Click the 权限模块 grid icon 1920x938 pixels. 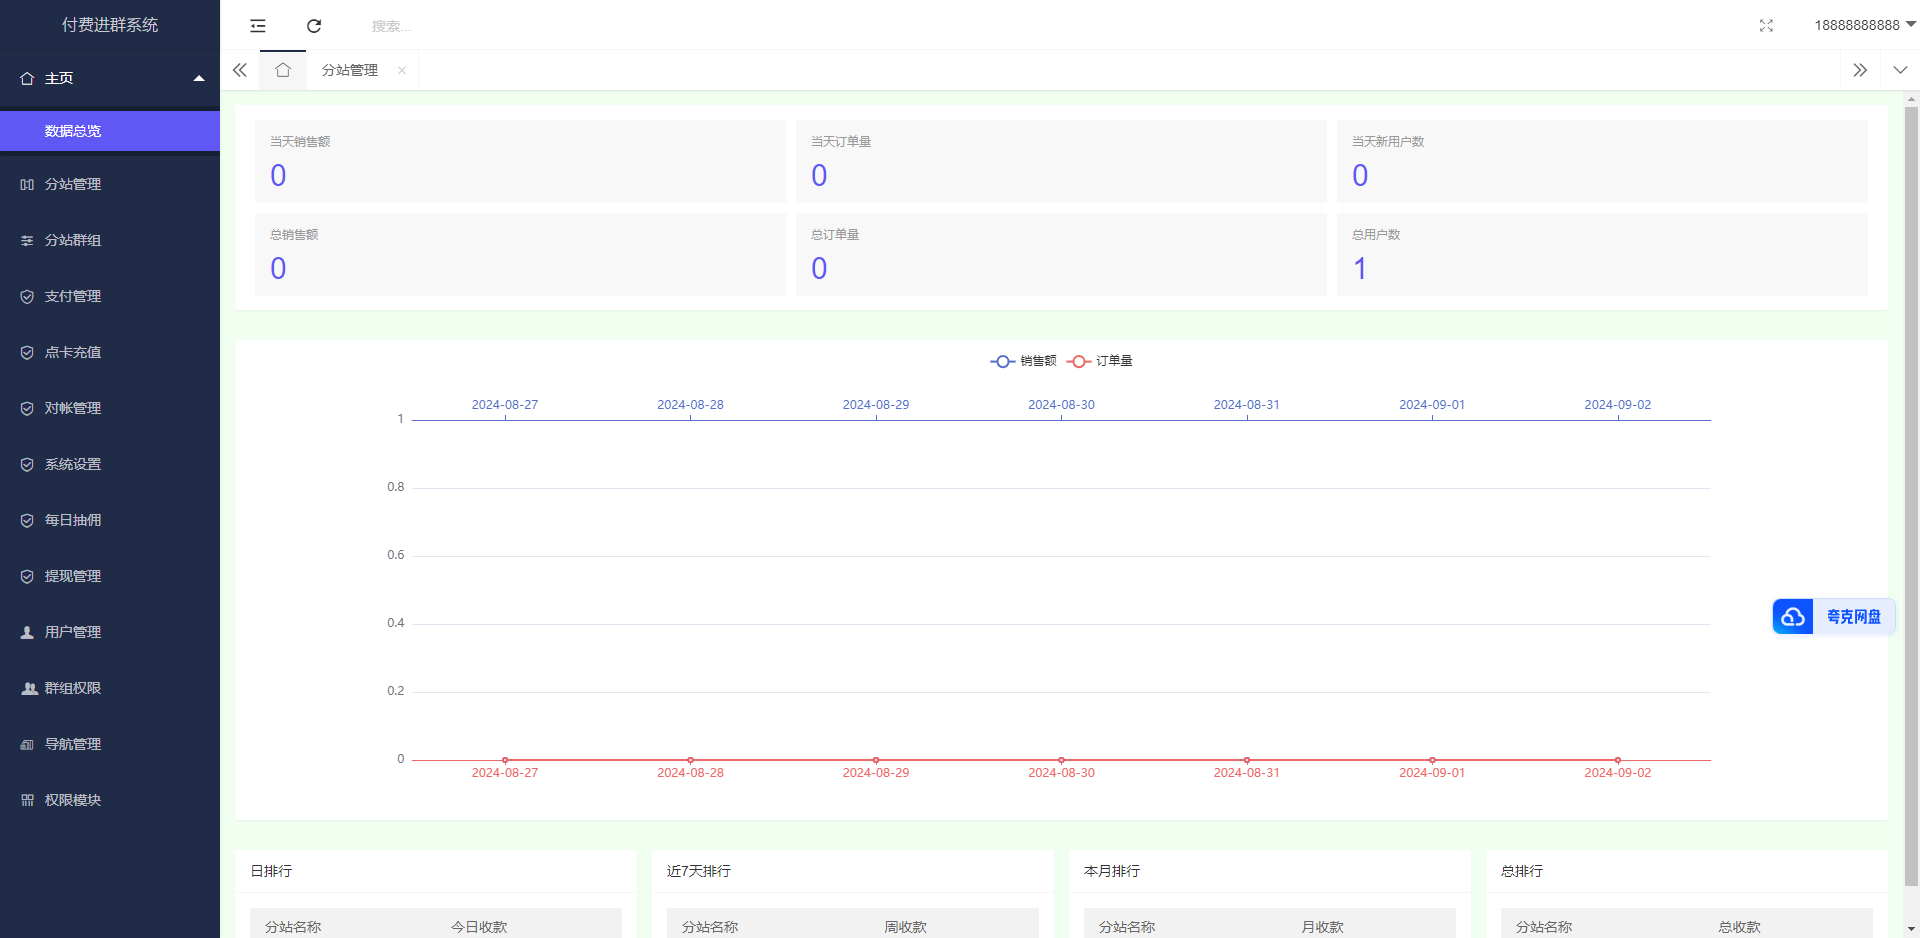click(27, 800)
